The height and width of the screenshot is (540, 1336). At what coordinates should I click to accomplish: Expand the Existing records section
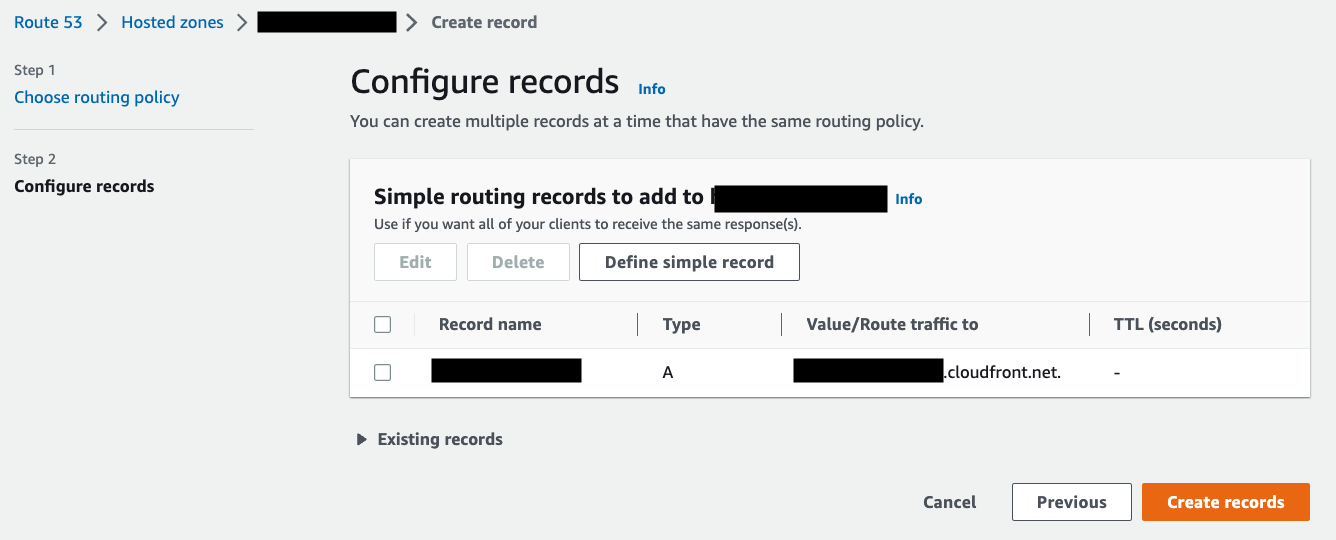(x=430, y=439)
